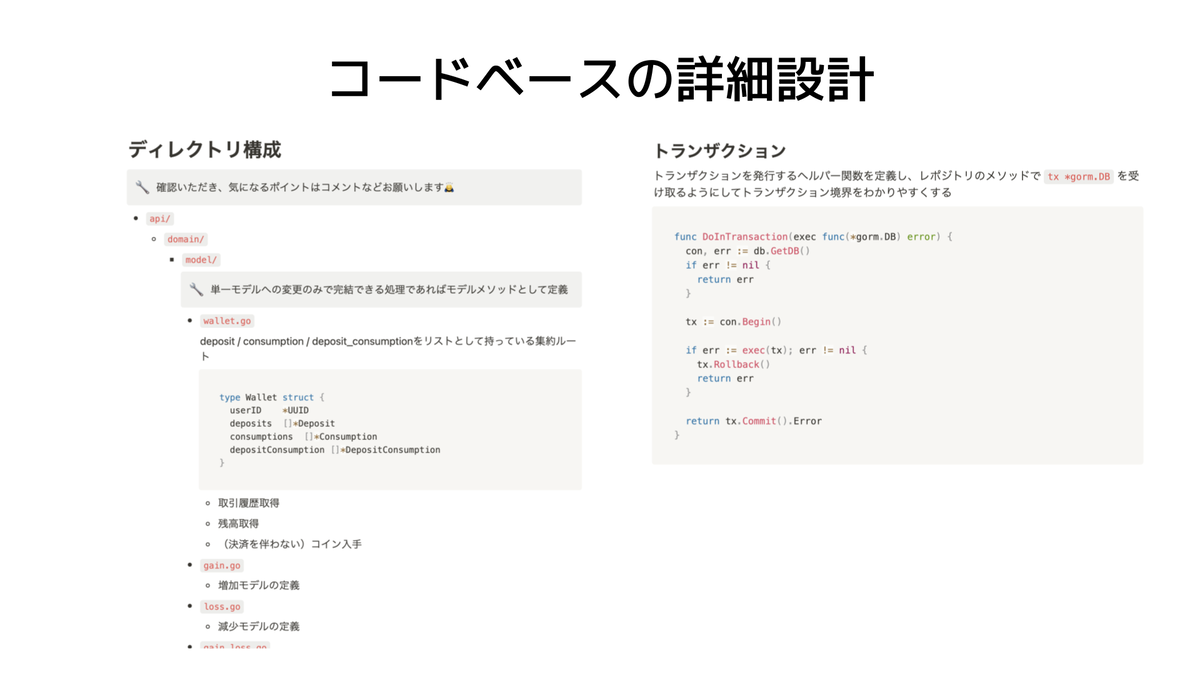Click the トランザクション heading
This screenshot has width=1200, height=675.
(719, 151)
